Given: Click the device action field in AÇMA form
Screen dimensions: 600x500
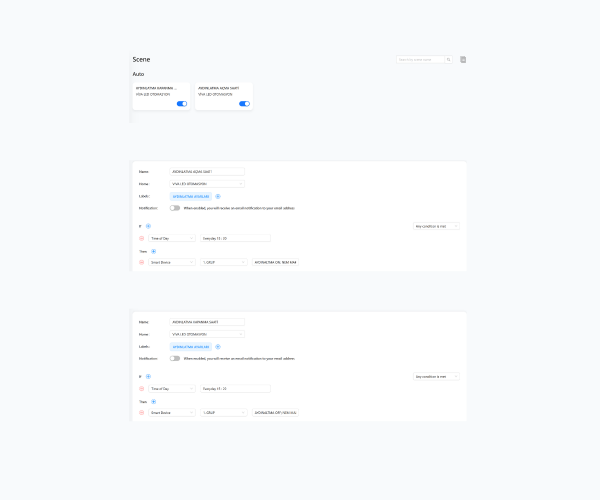Looking at the screenshot, I should (x=276, y=262).
